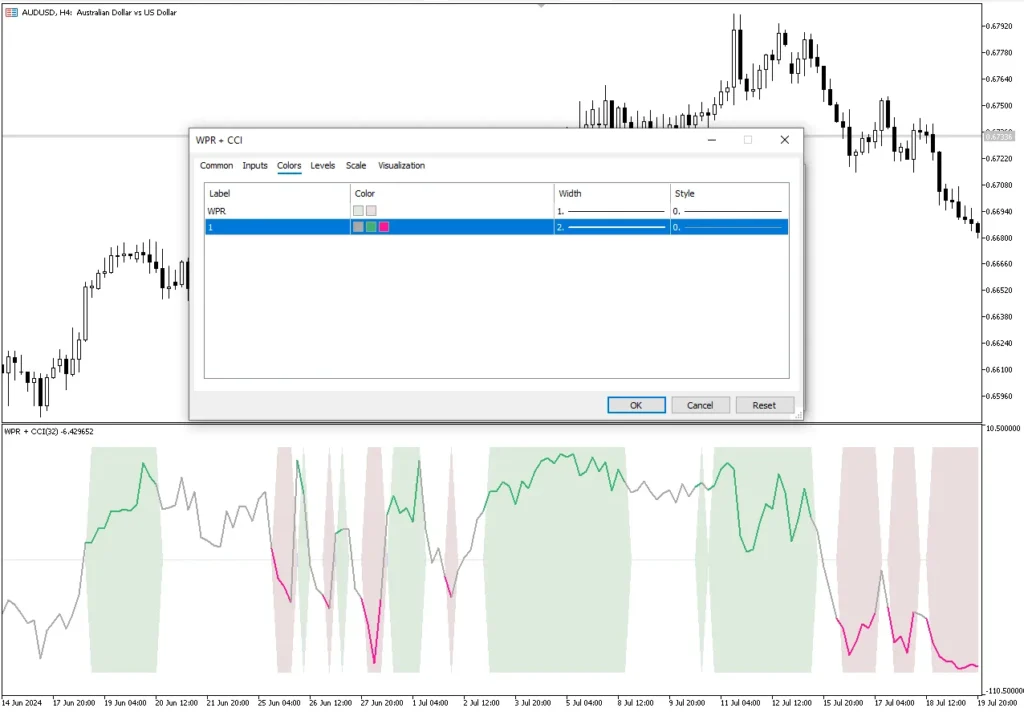The image size is (1024, 712).
Task: Click the first WPR color swatch
Action: (x=358, y=211)
